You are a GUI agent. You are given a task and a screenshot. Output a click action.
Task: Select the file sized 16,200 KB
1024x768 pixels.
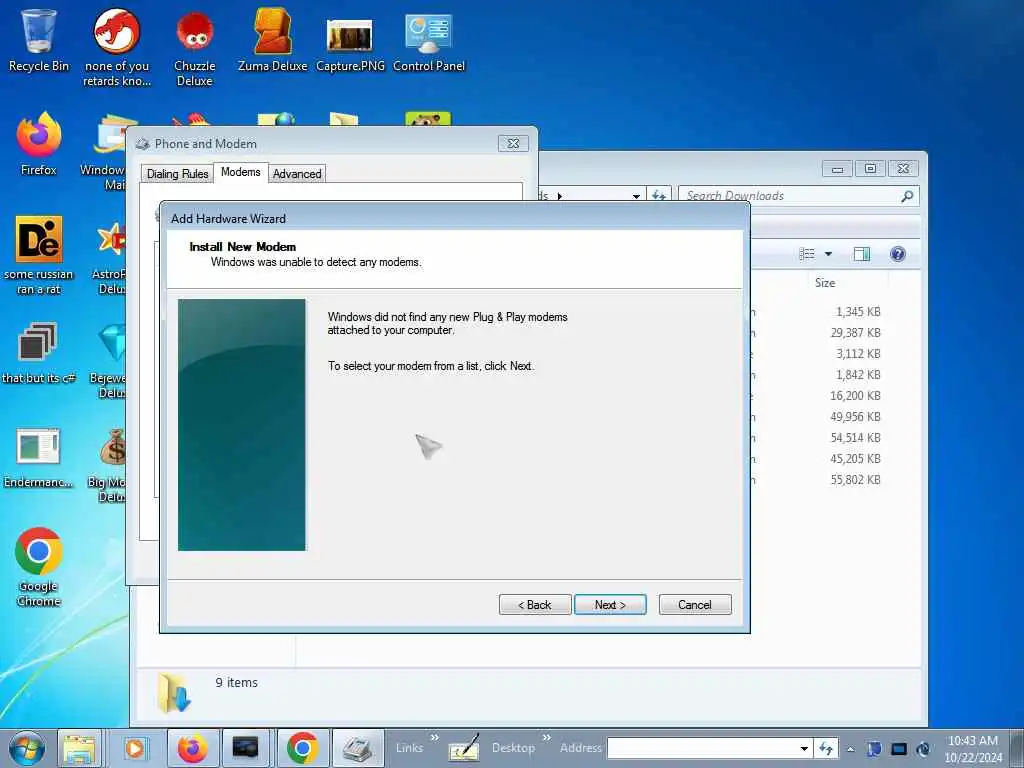tap(855, 396)
